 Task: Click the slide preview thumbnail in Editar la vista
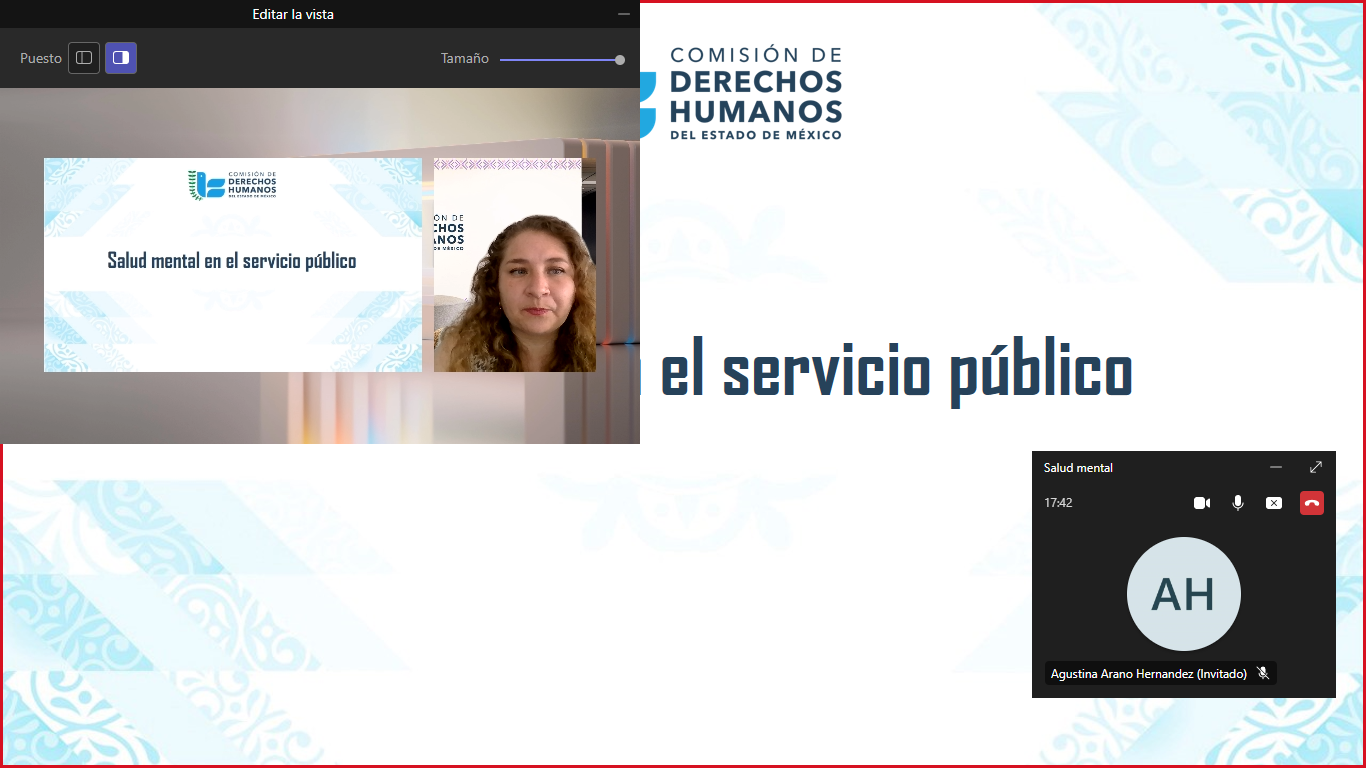(x=232, y=265)
